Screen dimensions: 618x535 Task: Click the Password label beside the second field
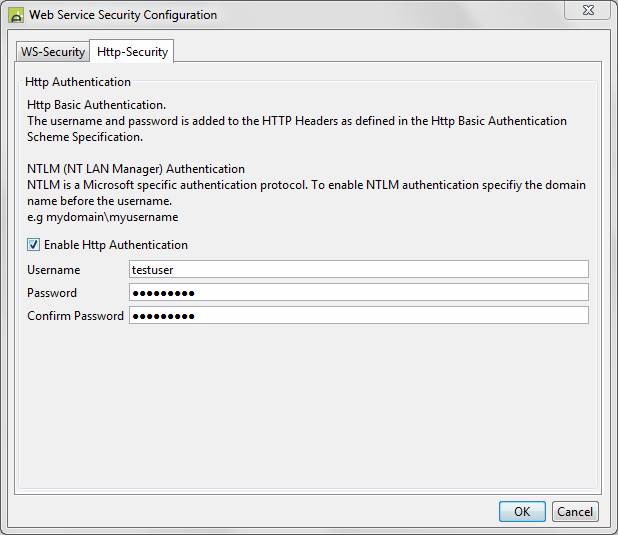pyautogui.click(x=52, y=293)
